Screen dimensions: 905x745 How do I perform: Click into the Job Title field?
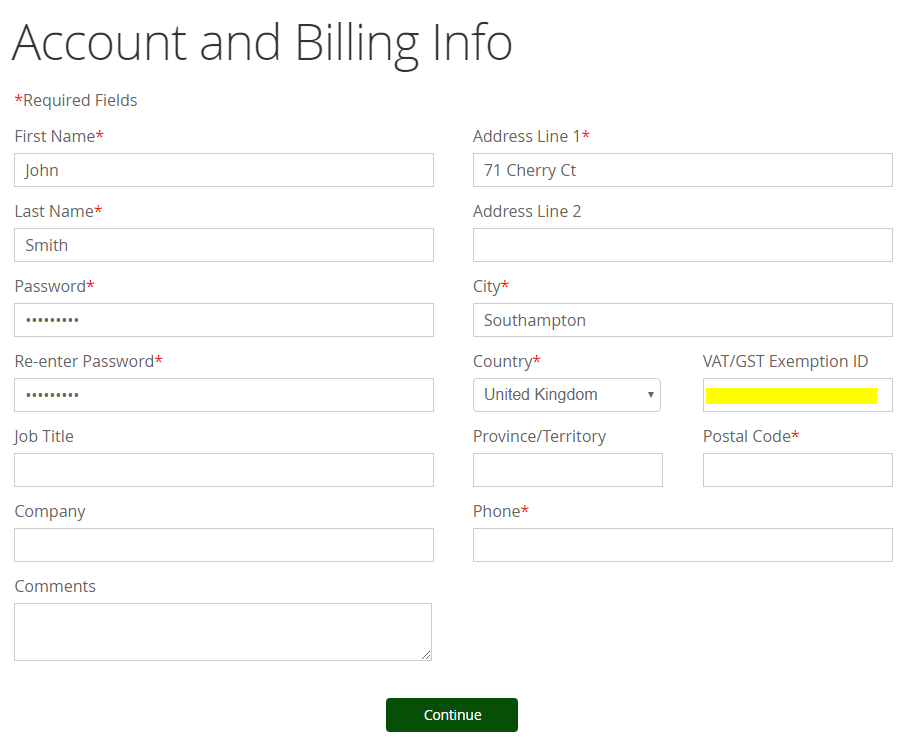[x=223, y=470]
